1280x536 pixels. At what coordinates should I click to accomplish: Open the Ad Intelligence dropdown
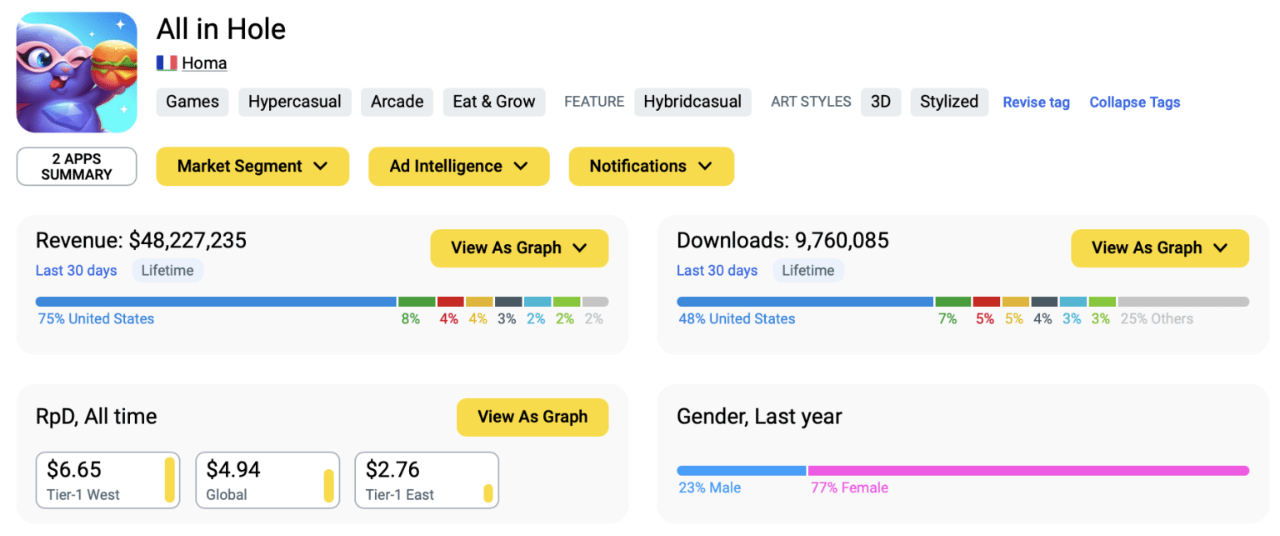click(x=458, y=166)
